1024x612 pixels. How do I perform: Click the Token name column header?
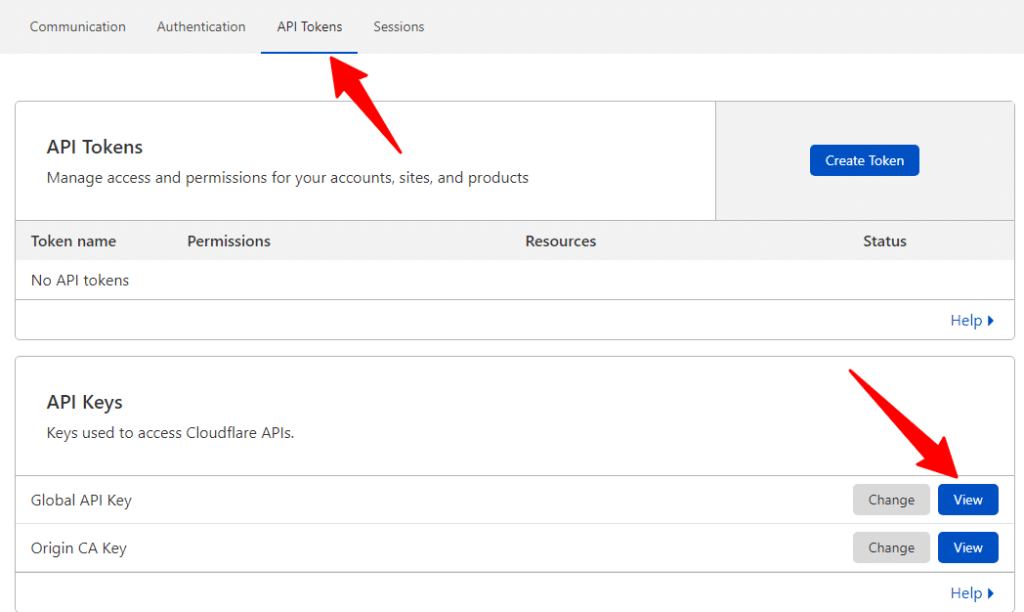(73, 241)
